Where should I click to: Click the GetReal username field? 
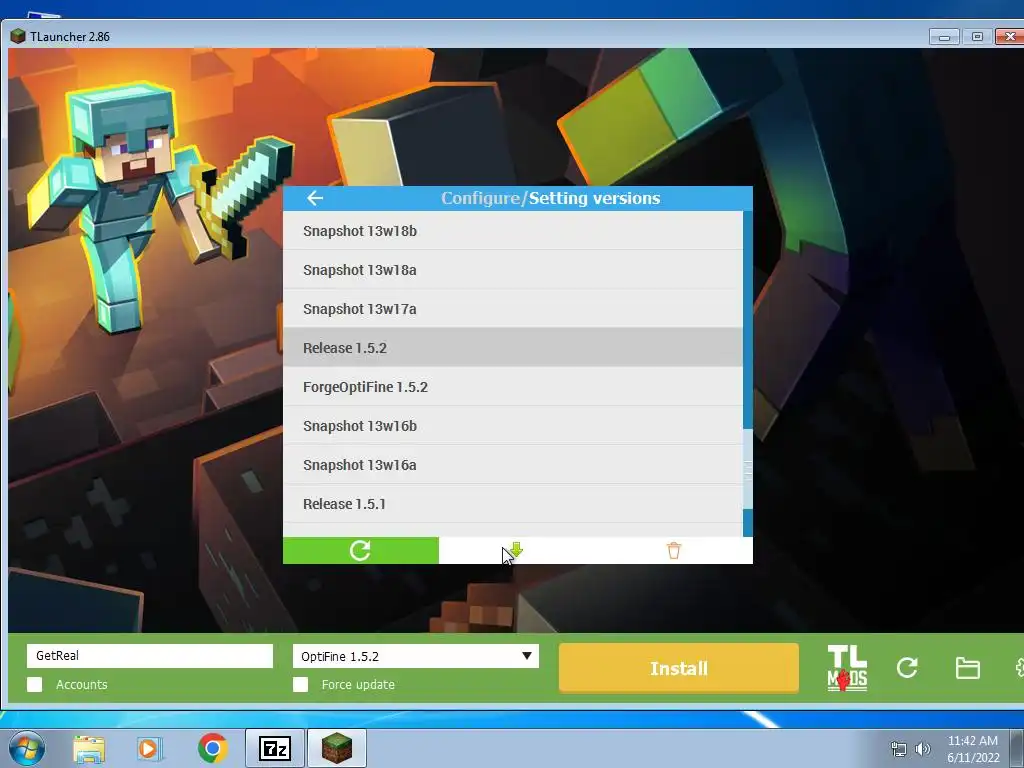150,656
